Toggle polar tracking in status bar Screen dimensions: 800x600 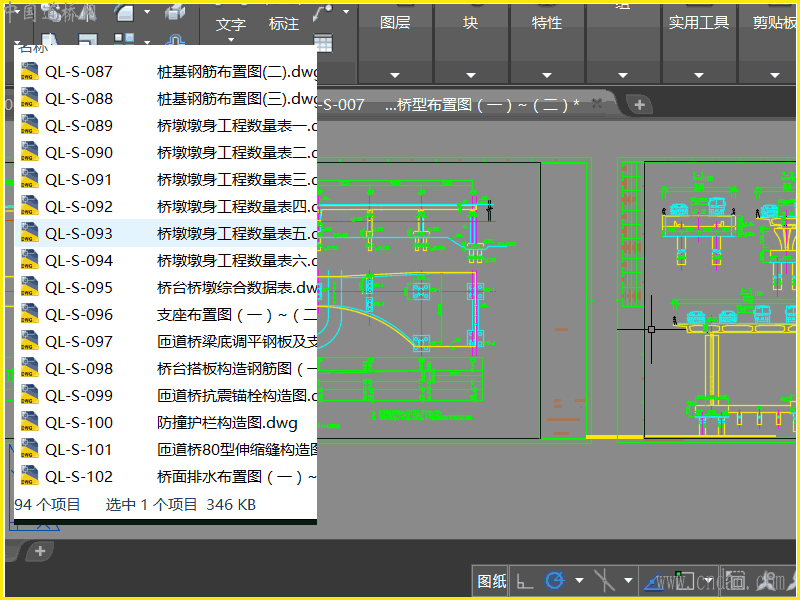[x=554, y=581]
